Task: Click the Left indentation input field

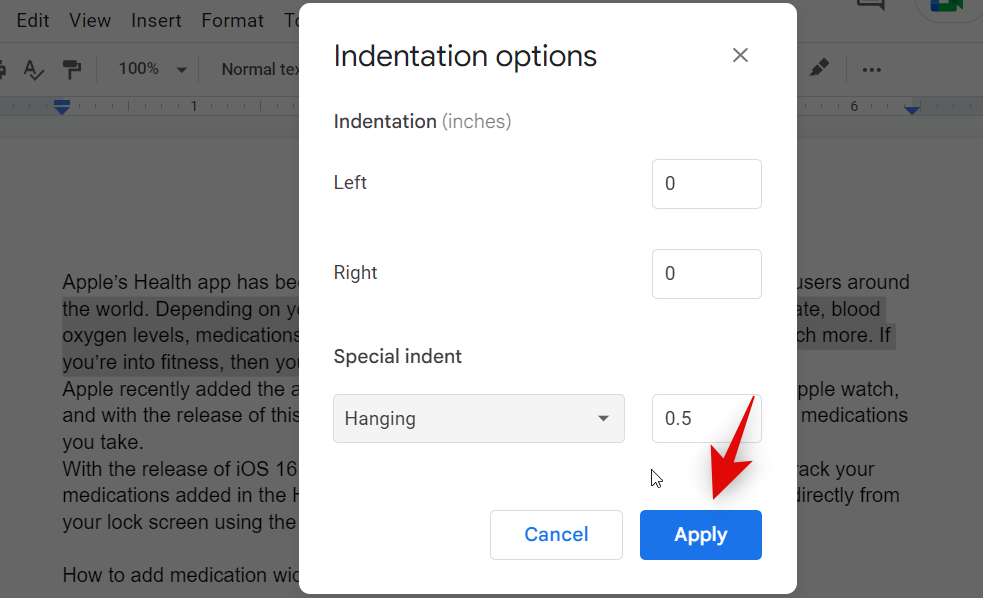Action: tap(706, 184)
